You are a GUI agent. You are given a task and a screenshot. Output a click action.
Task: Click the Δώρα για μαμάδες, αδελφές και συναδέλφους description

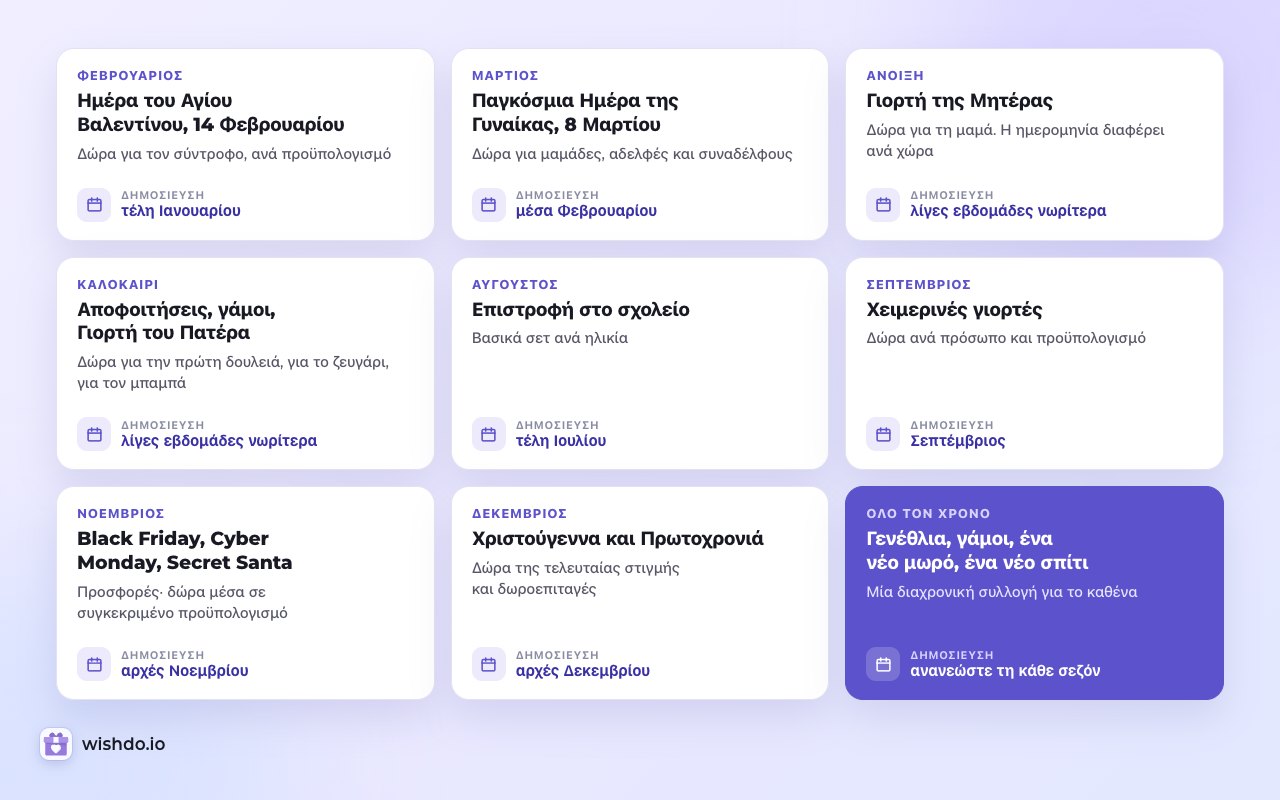click(x=632, y=154)
